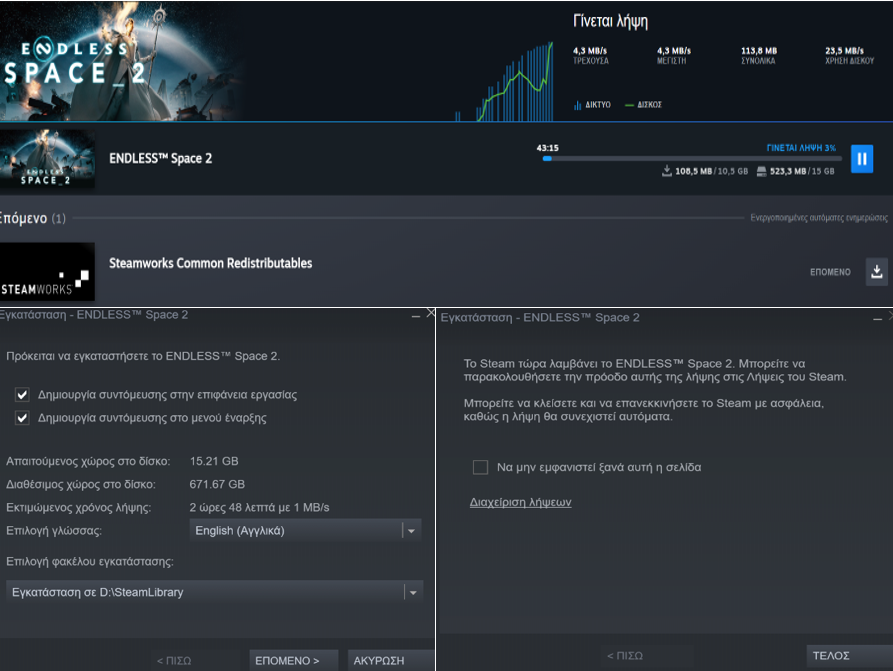Open install folder dropdown D:\SteamLibrary

(214, 592)
